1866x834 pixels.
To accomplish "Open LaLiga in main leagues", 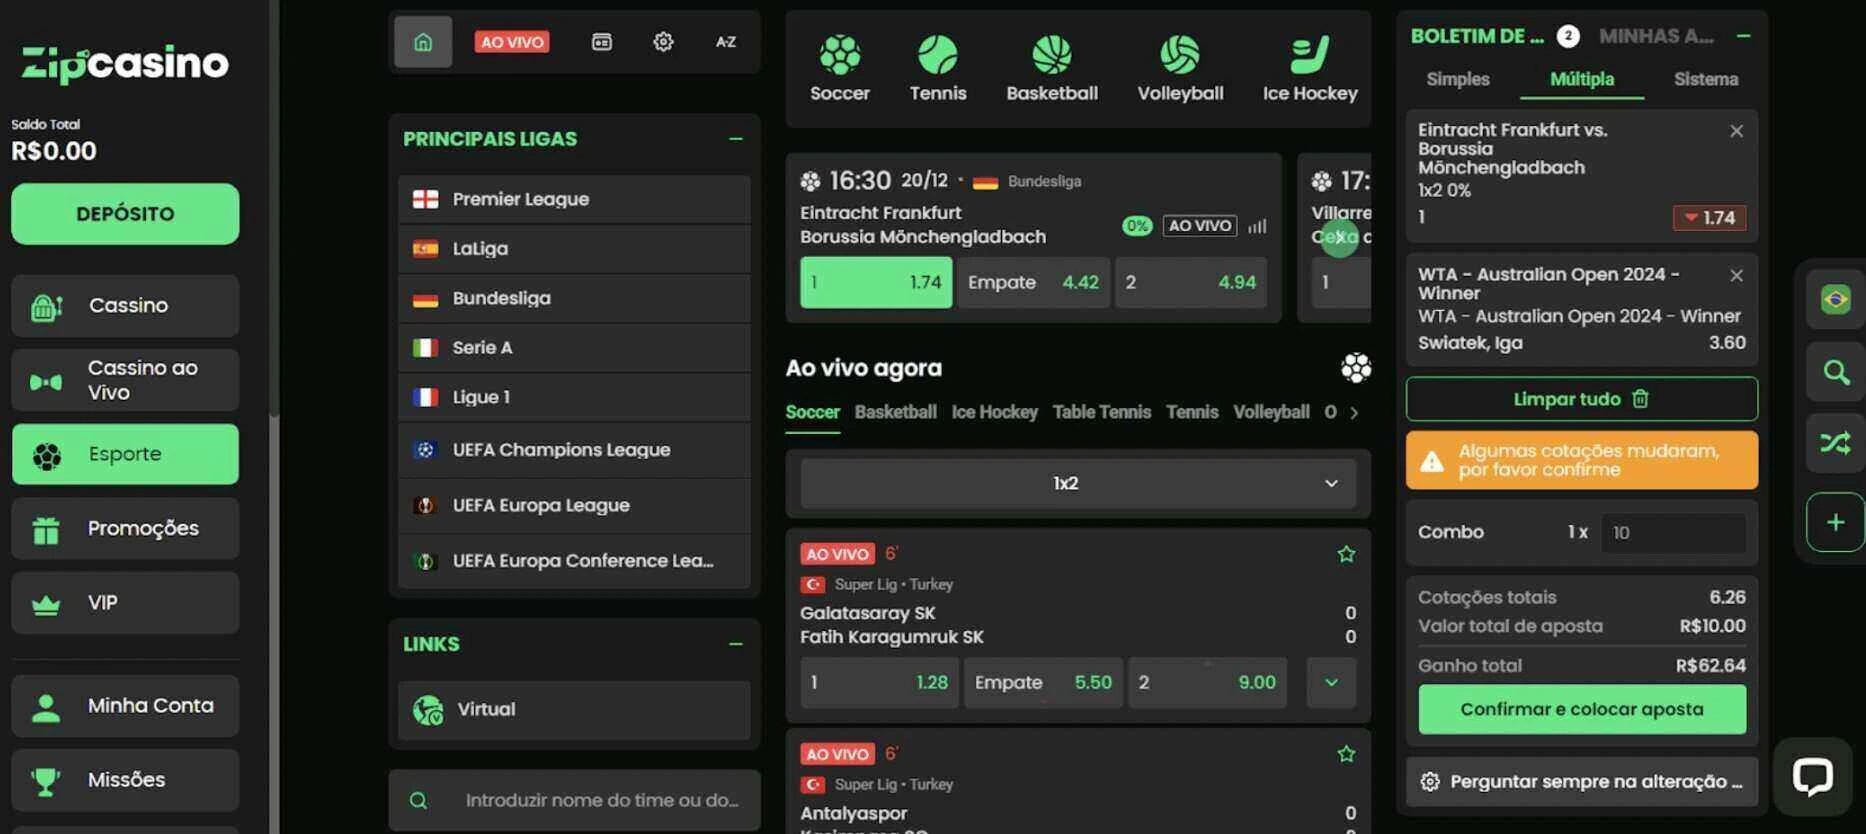I will coord(574,248).
